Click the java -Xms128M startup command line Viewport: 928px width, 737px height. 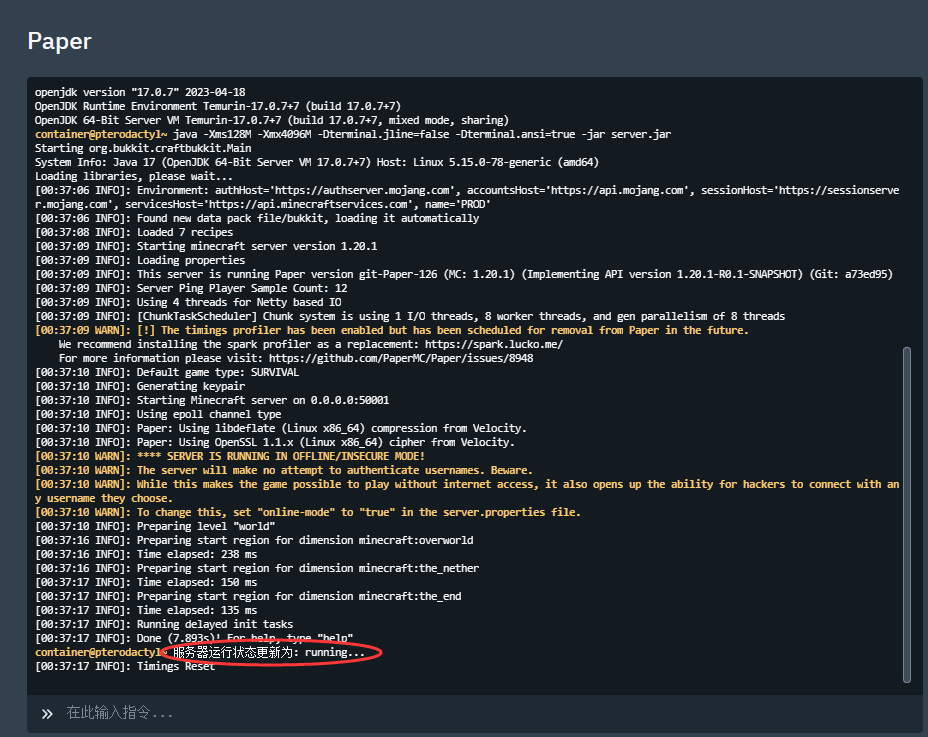point(353,134)
